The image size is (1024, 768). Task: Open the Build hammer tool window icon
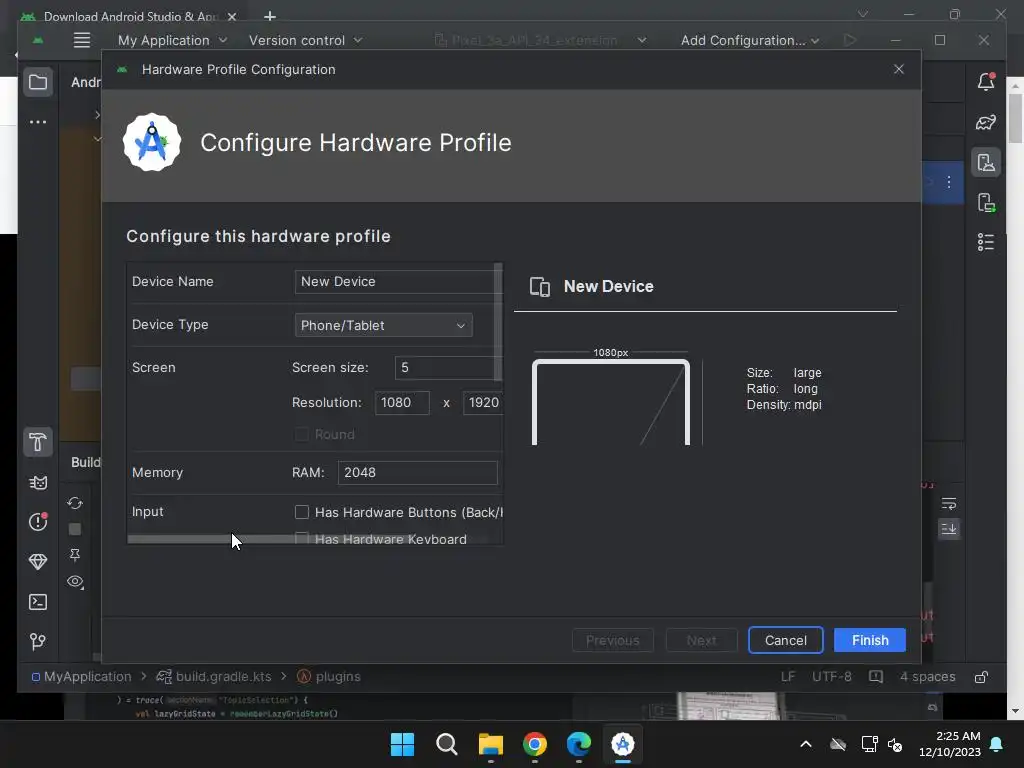(x=38, y=442)
